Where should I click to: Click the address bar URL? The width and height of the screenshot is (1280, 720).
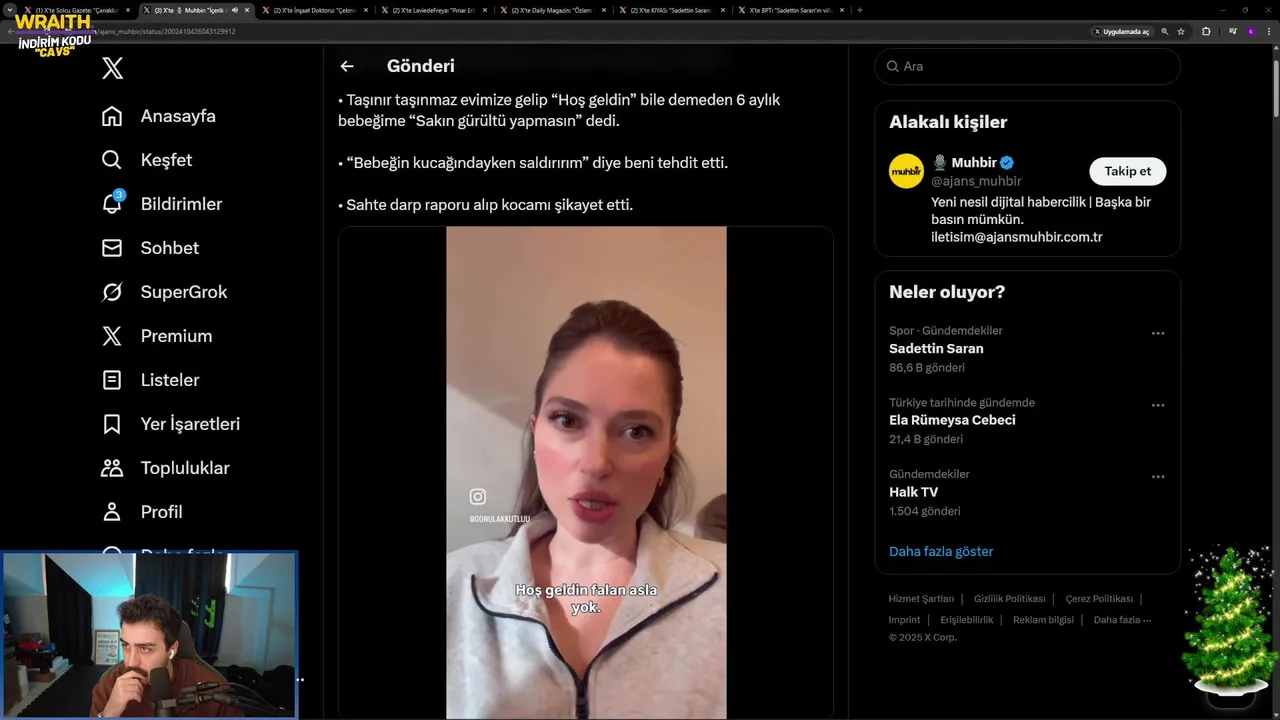tap(166, 31)
